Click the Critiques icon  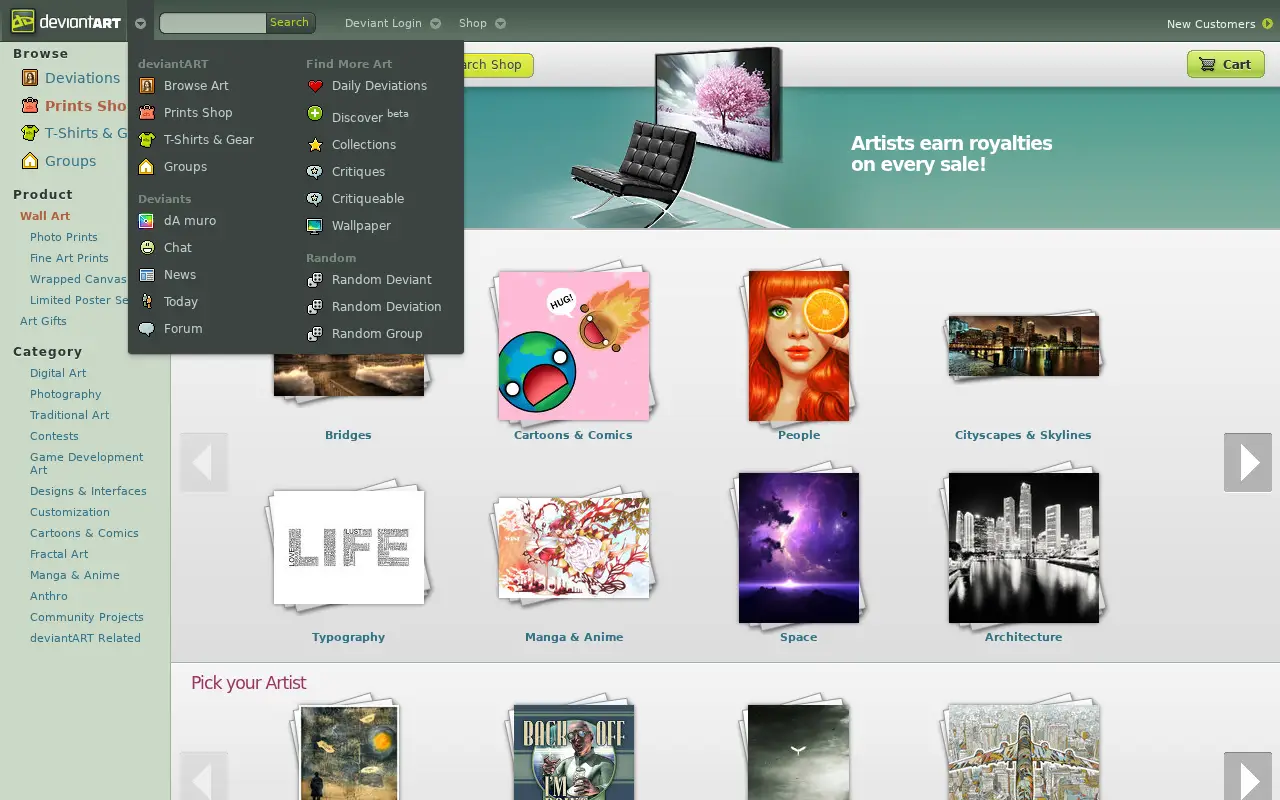pyautogui.click(x=315, y=172)
